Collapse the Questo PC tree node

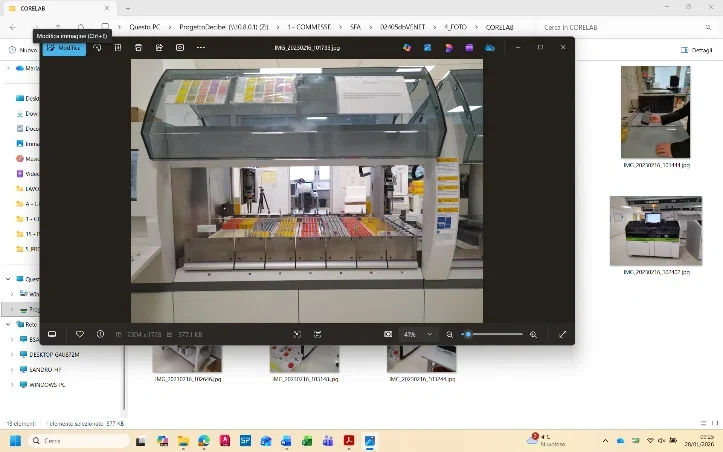(8, 279)
